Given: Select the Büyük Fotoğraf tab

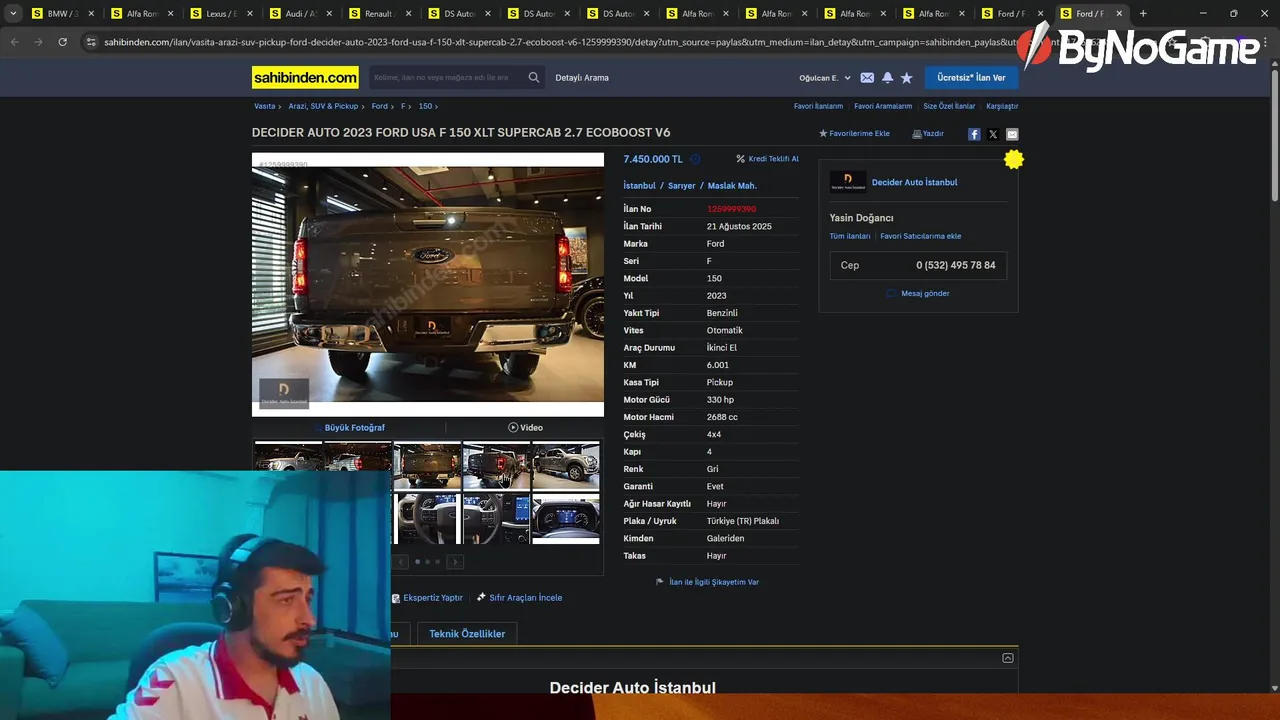Looking at the screenshot, I should (354, 428).
